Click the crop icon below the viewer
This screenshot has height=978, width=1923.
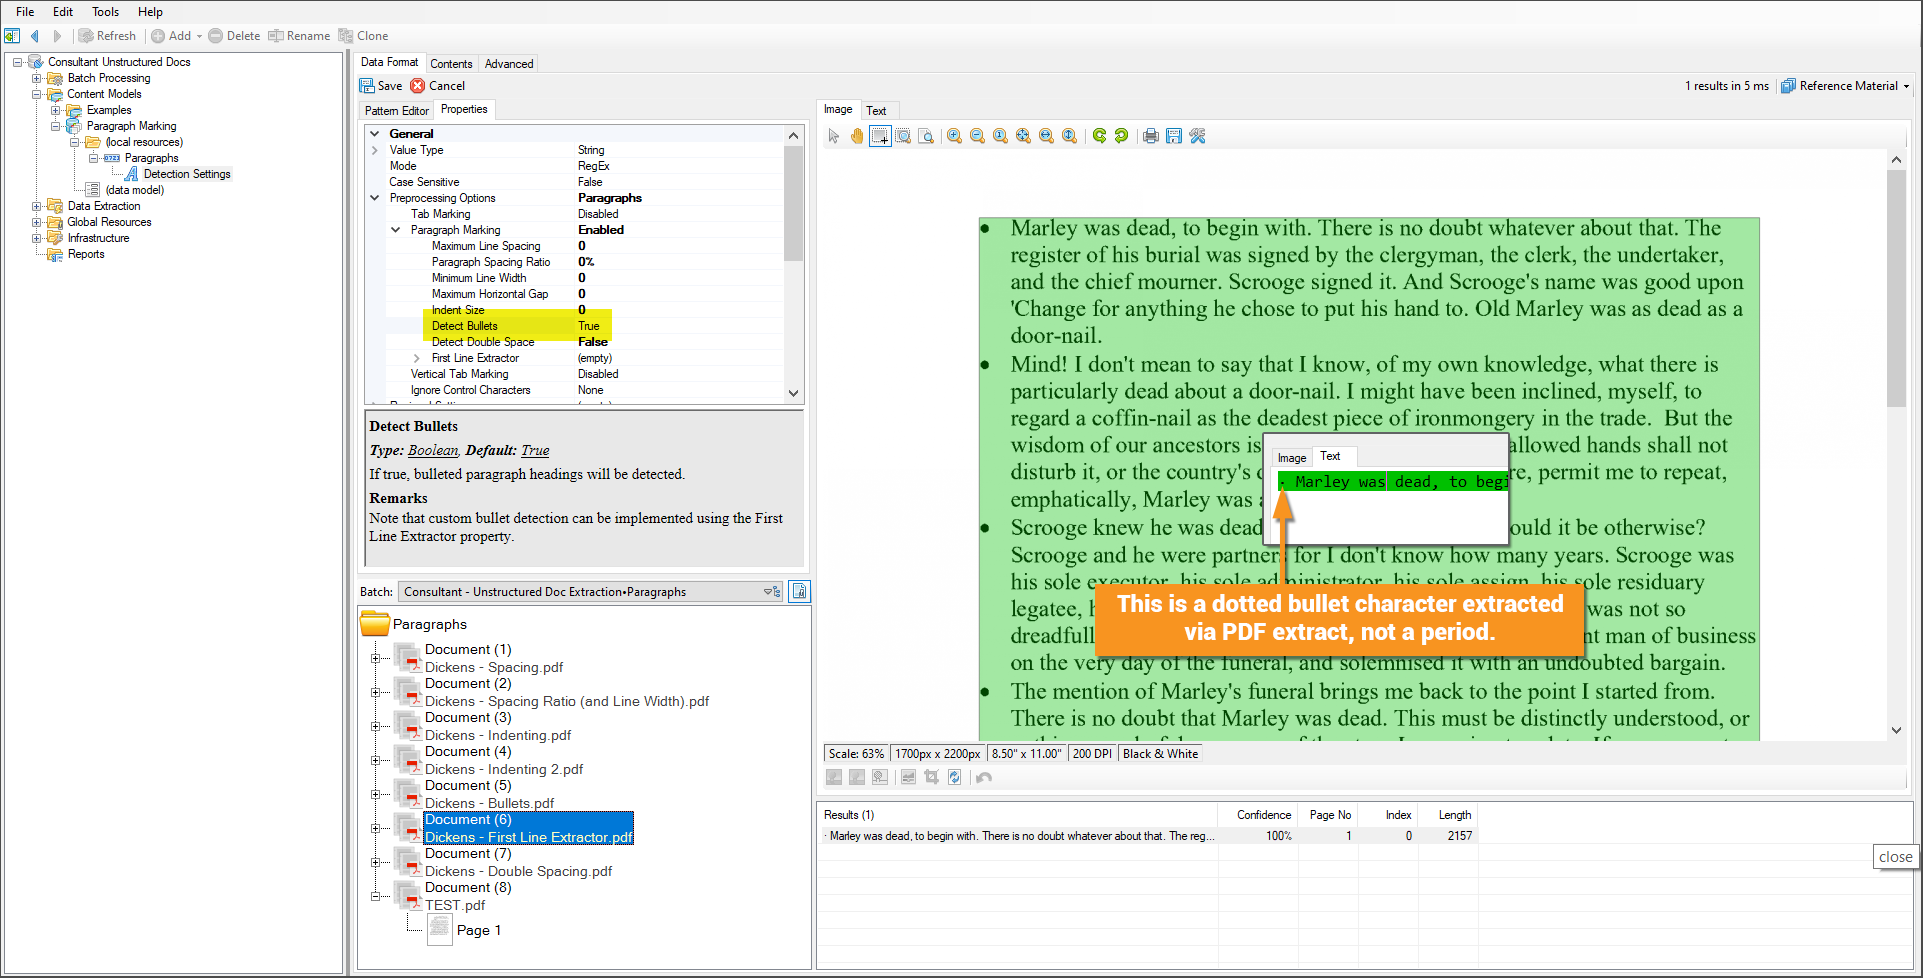click(x=931, y=777)
